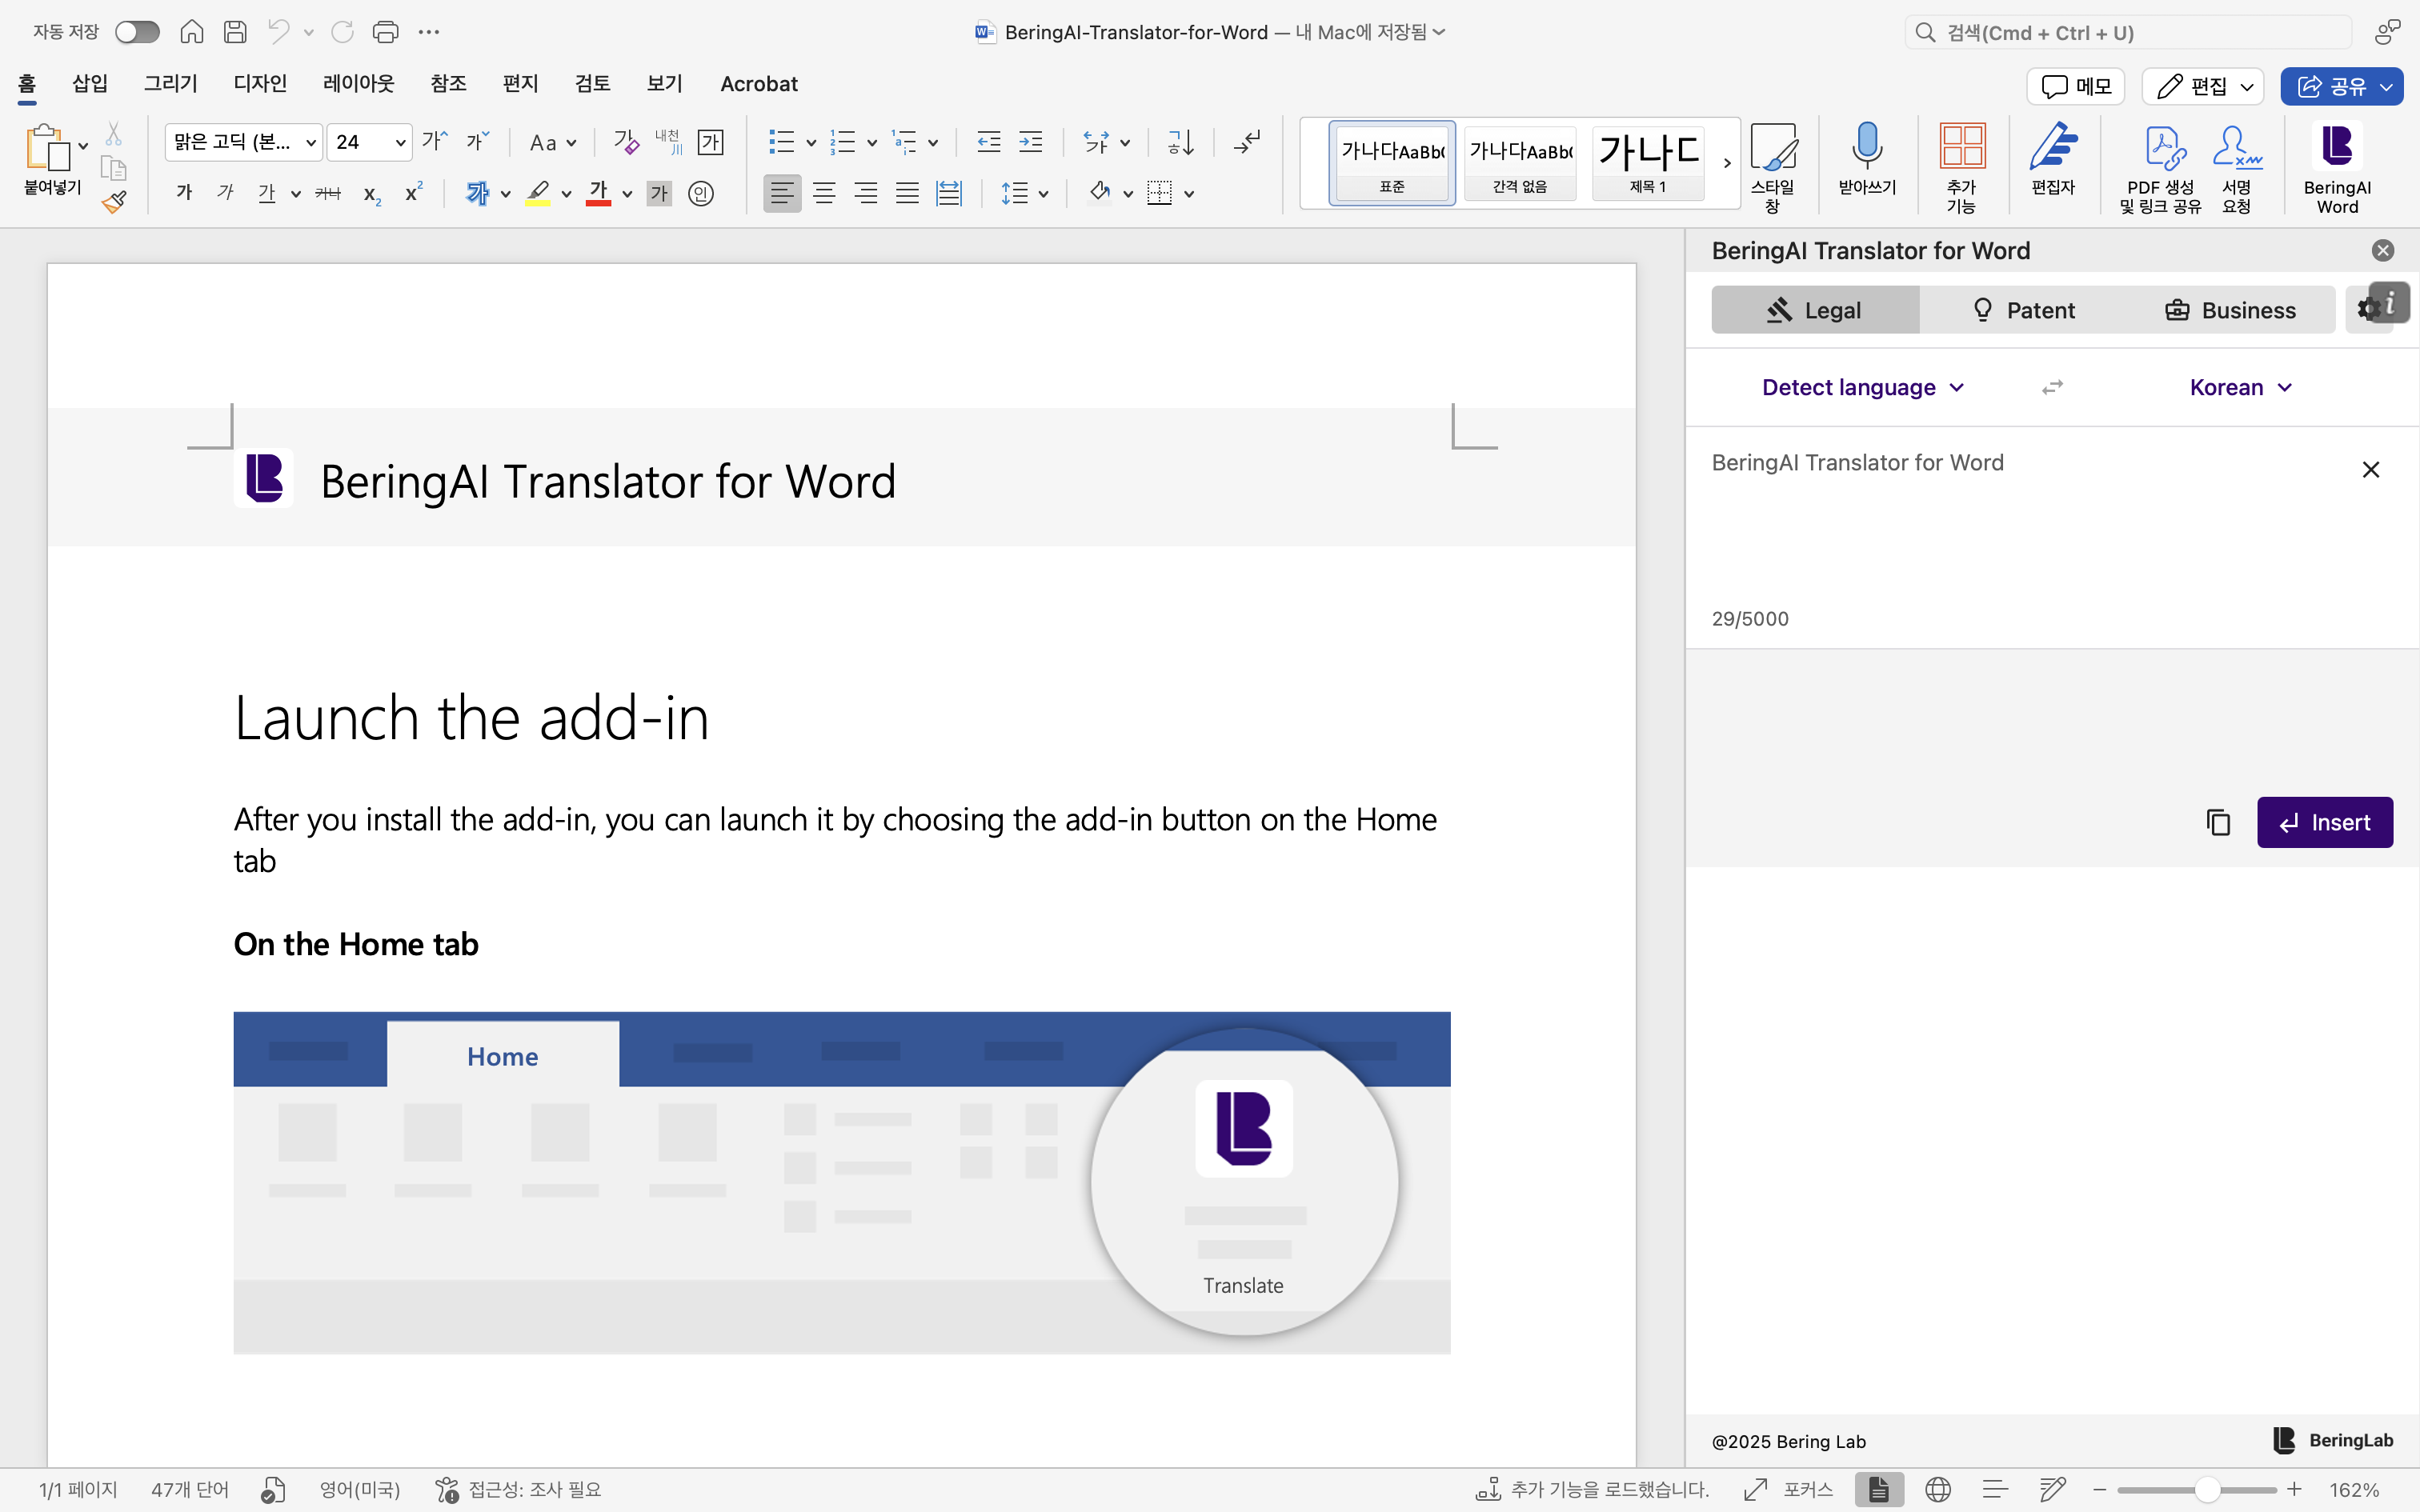Center align text
This screenshot has width=2420, height=1512.
click(x=824, y=193)
